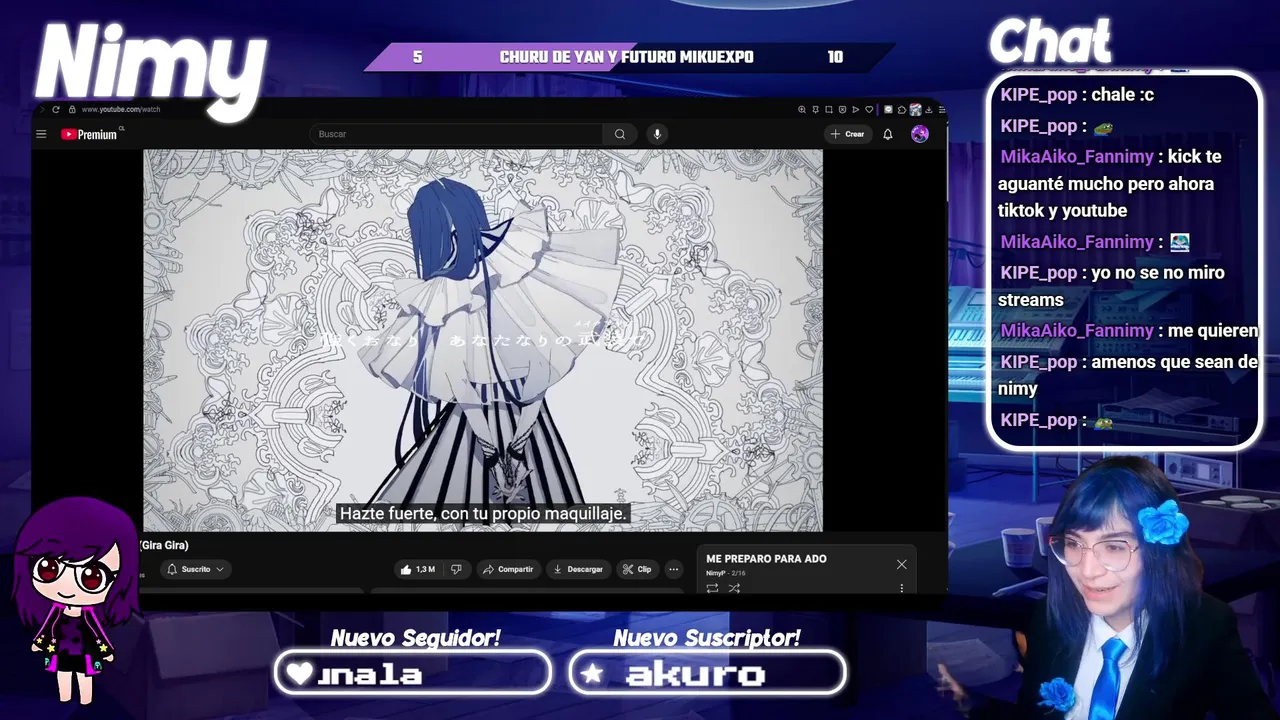Click the Spanish subtitle 'Hazte fuerte' text
The width and height of the screenshot is (1280, 720).
click(484, 513)
